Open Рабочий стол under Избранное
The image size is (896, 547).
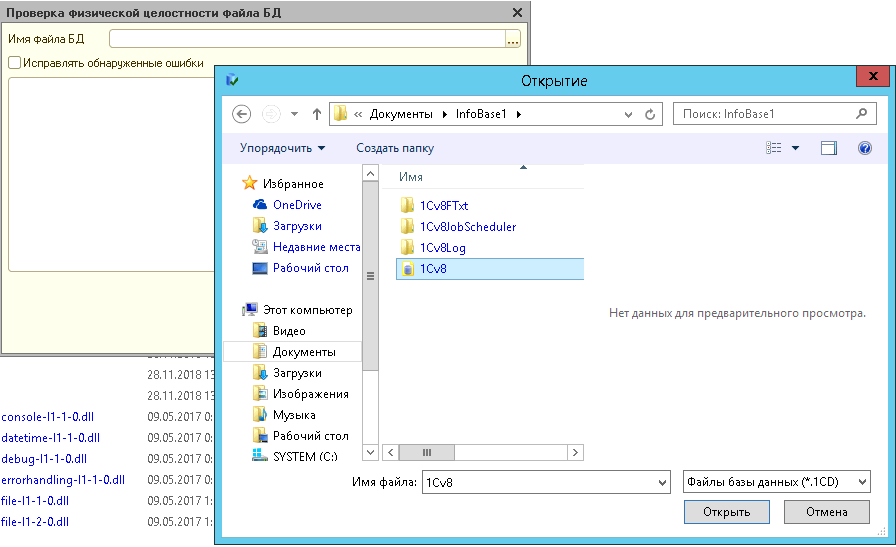pyautogui.click(x=311, y=268)
